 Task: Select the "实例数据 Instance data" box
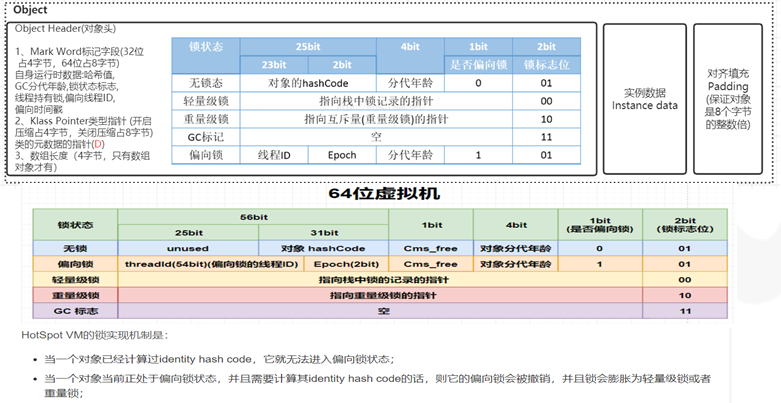pyautogui.click(x=645, y=99)
